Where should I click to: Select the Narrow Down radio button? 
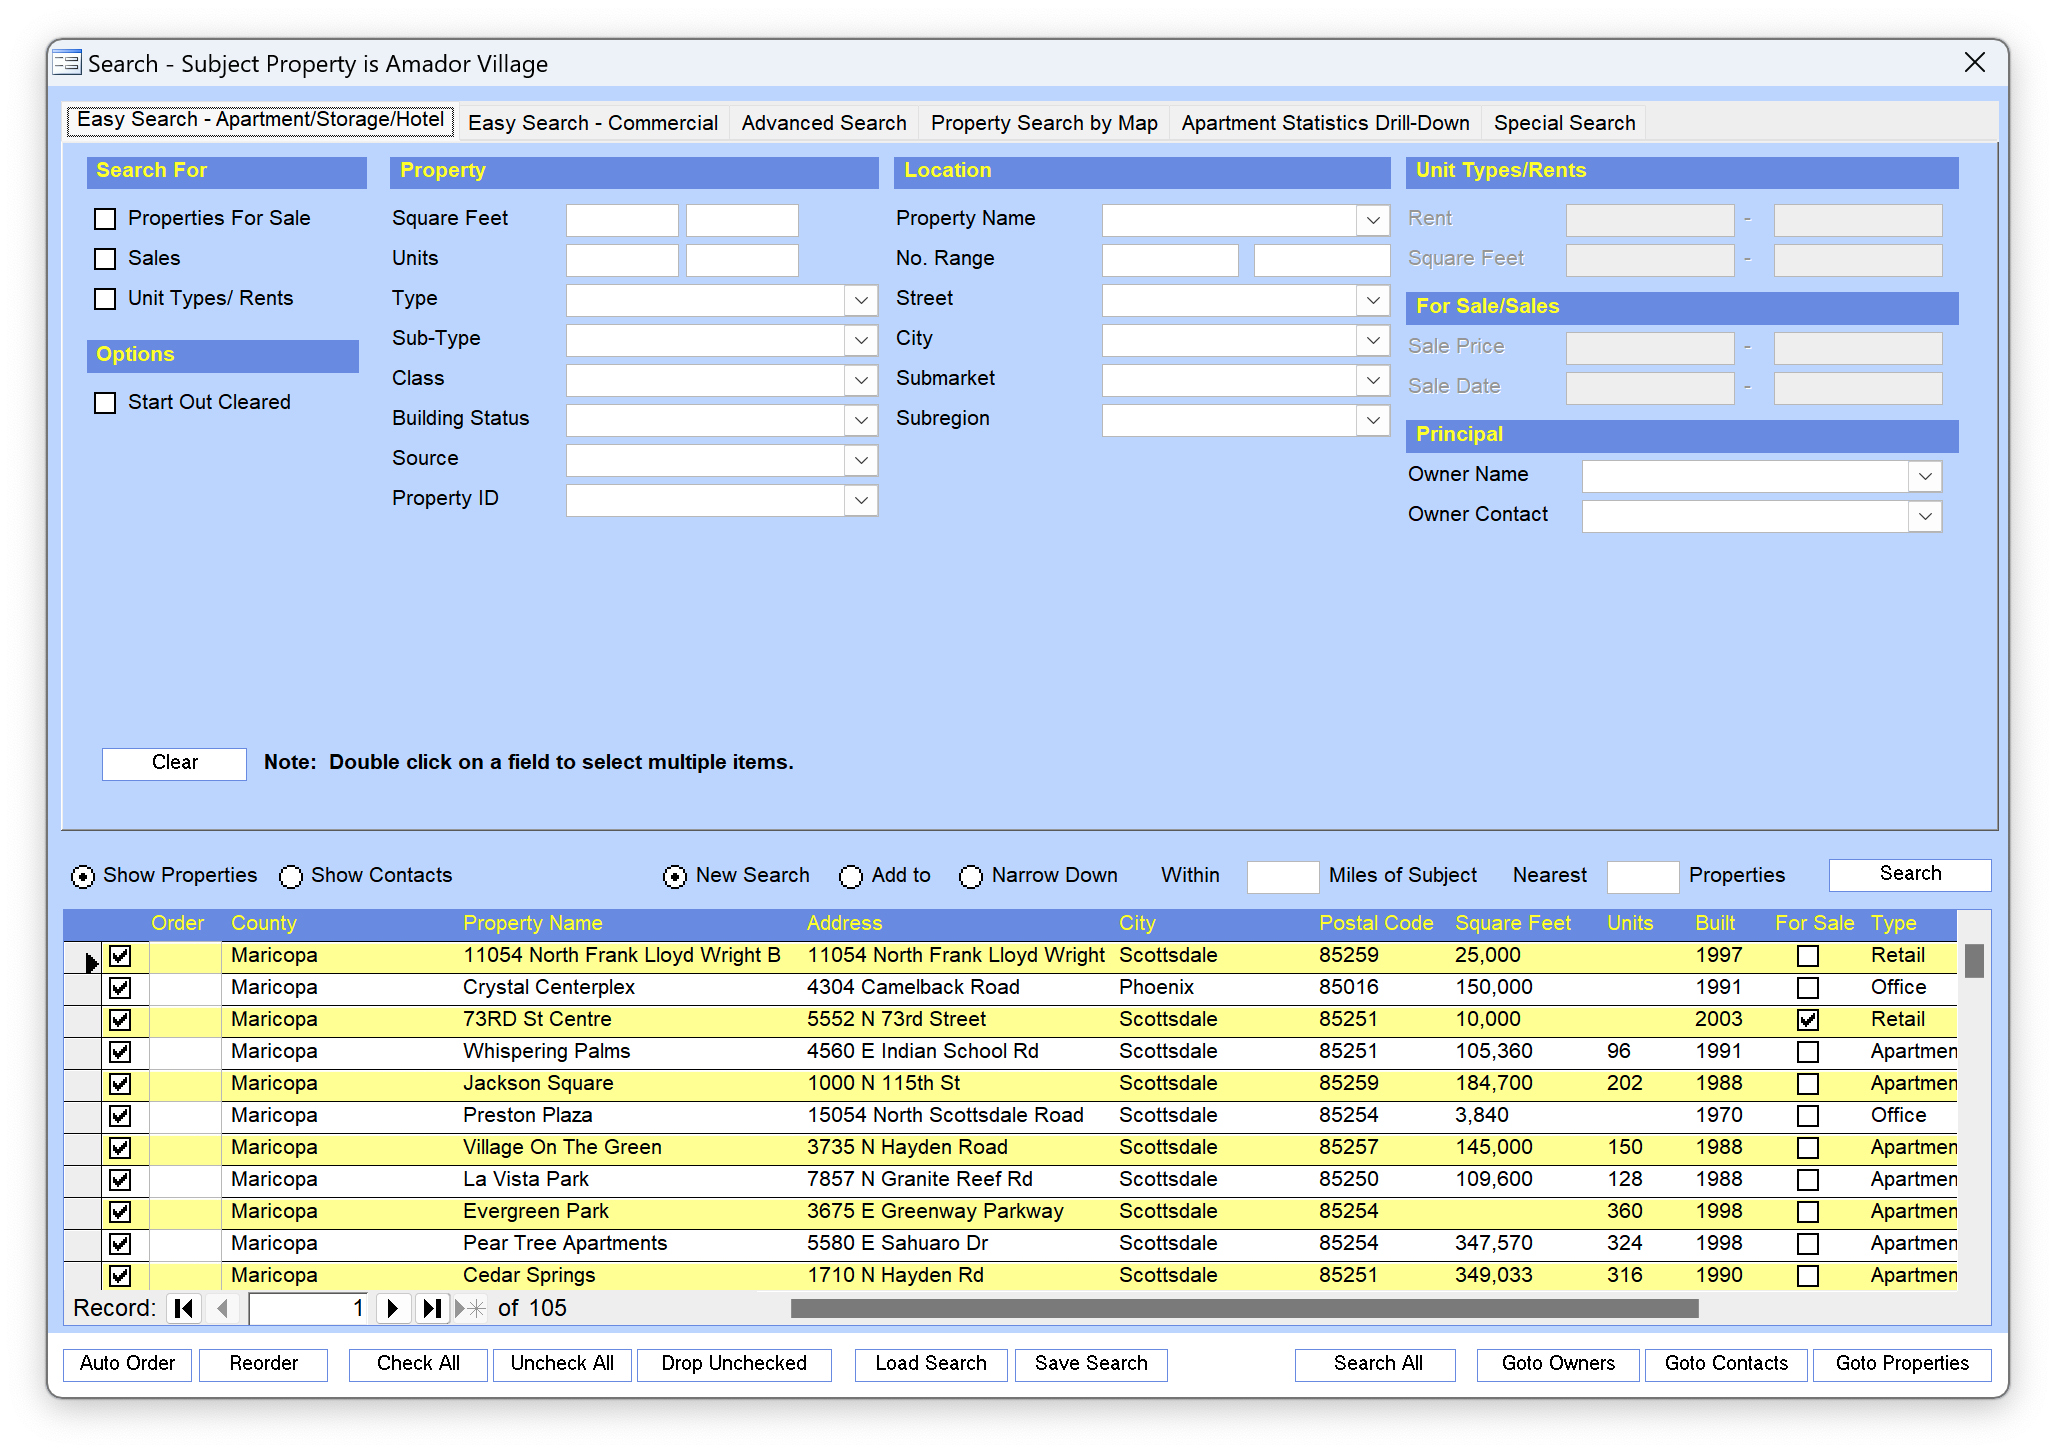point(970,876)
